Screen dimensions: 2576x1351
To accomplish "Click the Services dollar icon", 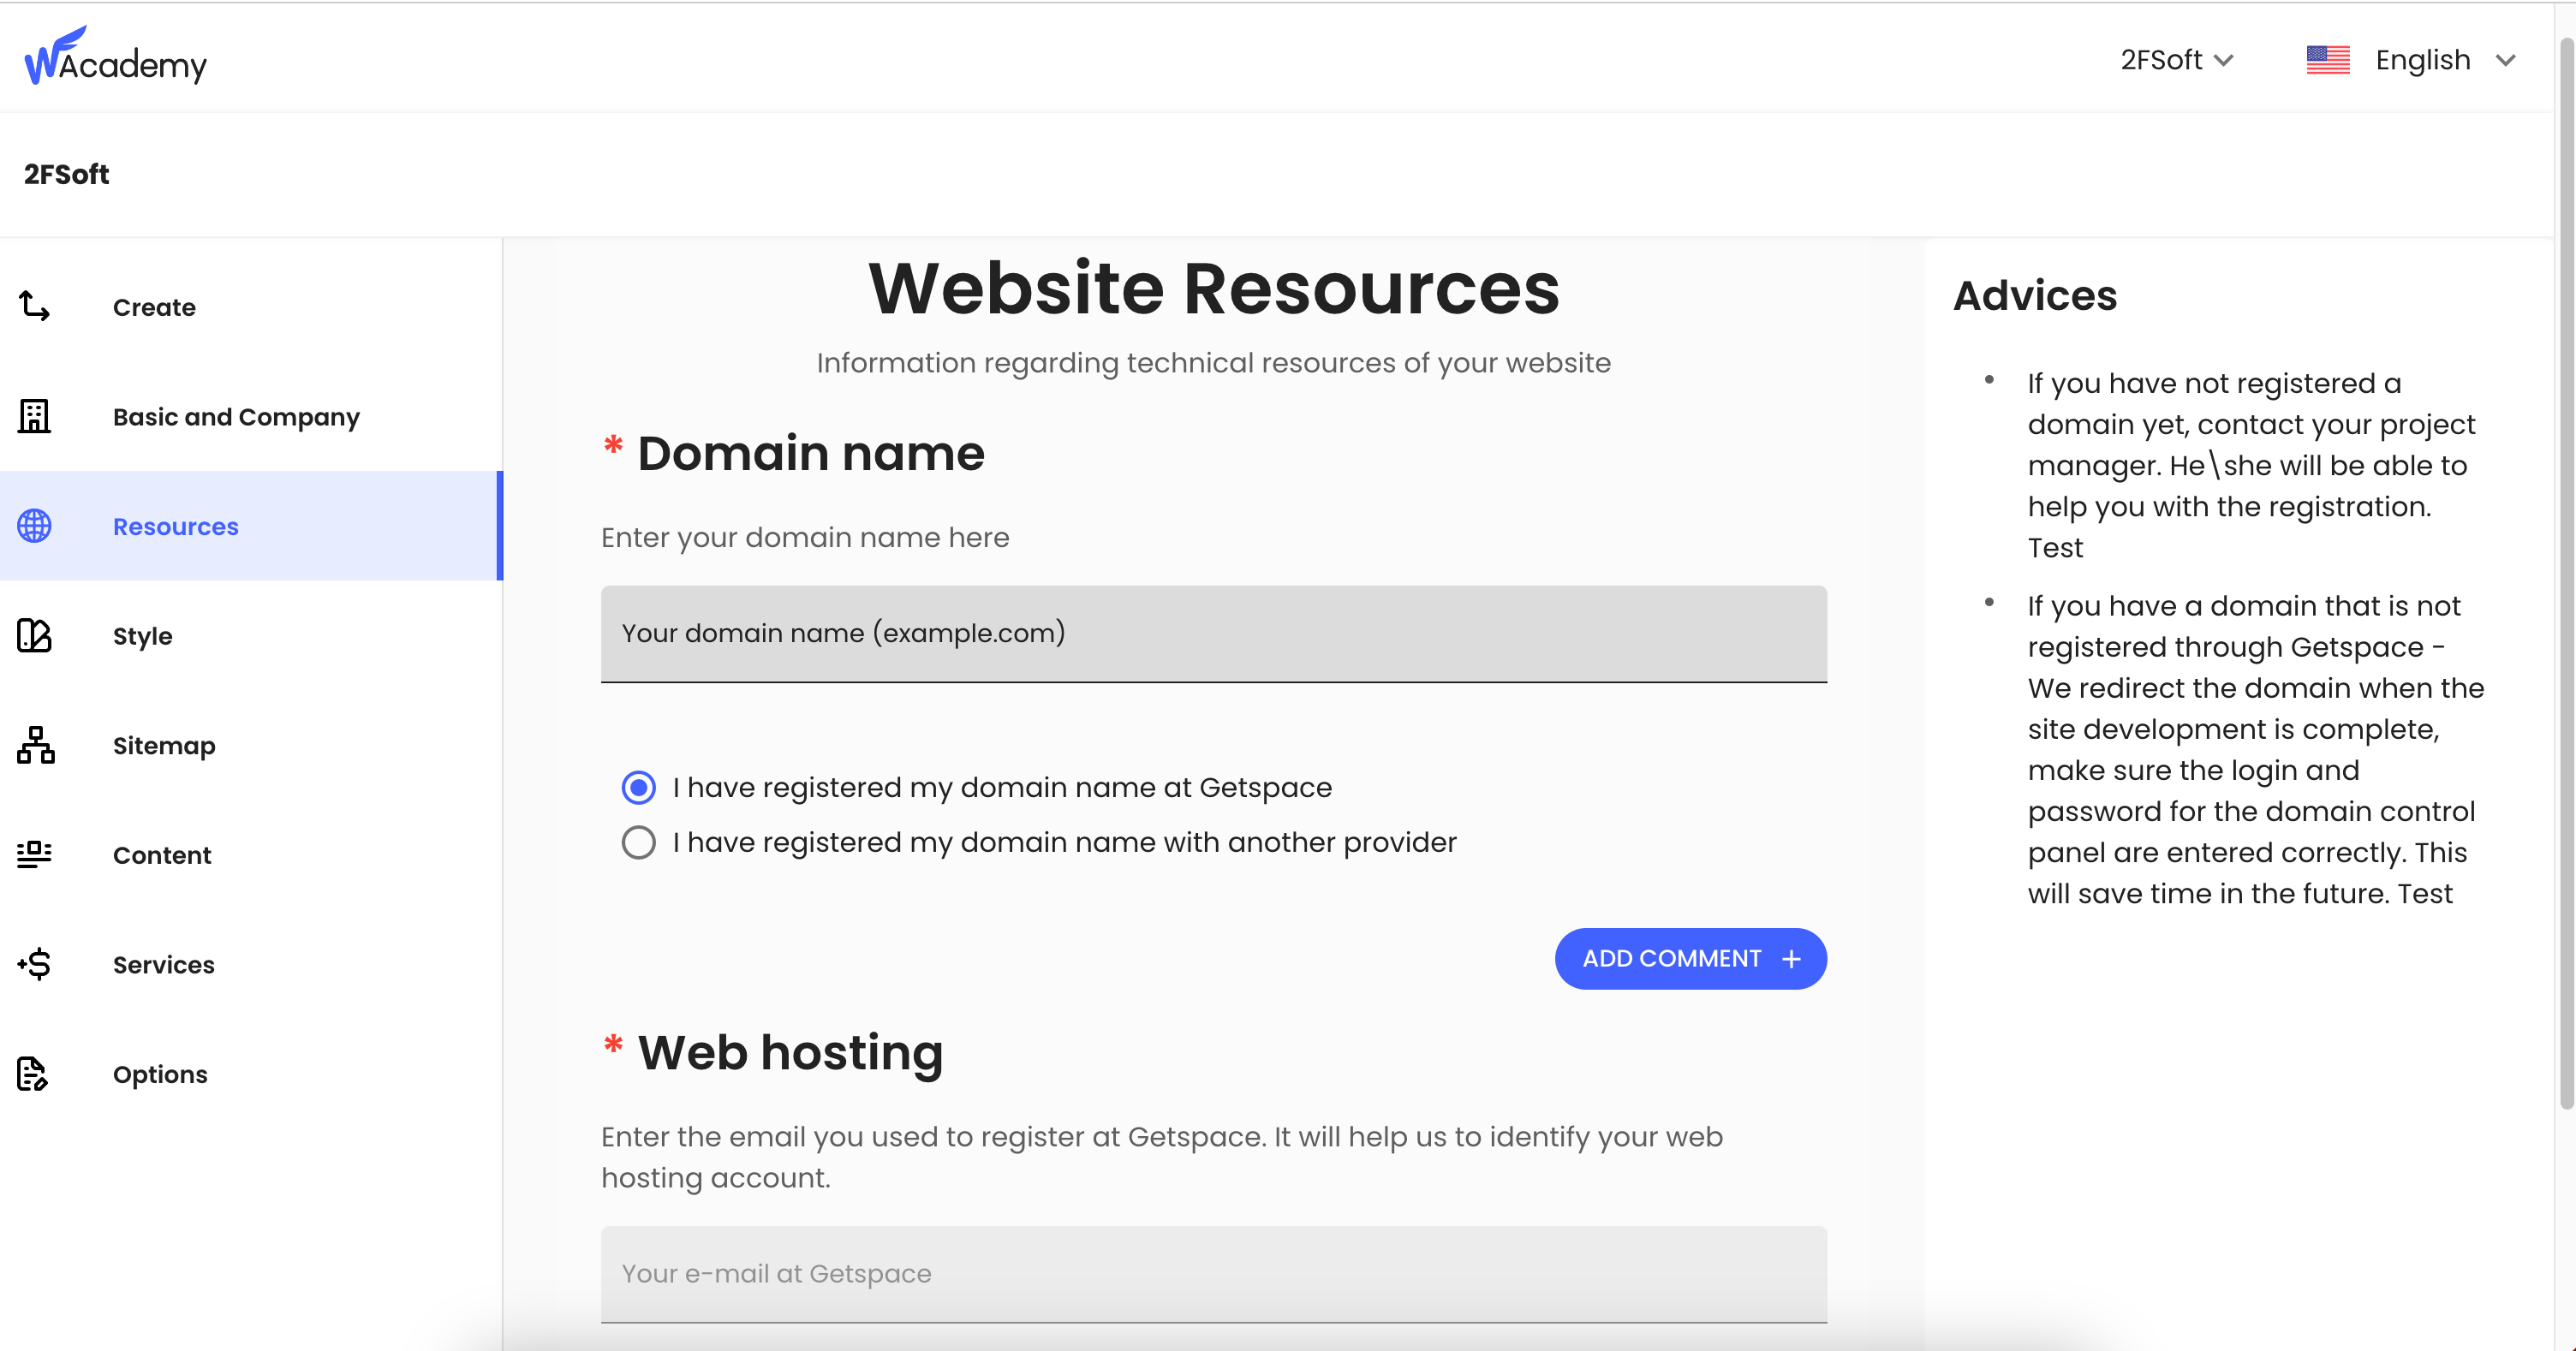I will coord(35,964).
